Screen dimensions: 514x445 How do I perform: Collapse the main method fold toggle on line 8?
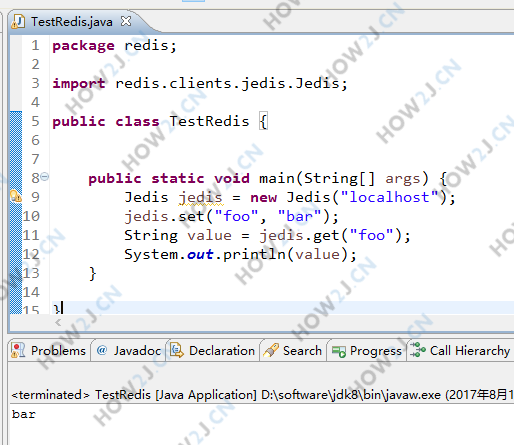pyautogui.click(x=45, y=176)
